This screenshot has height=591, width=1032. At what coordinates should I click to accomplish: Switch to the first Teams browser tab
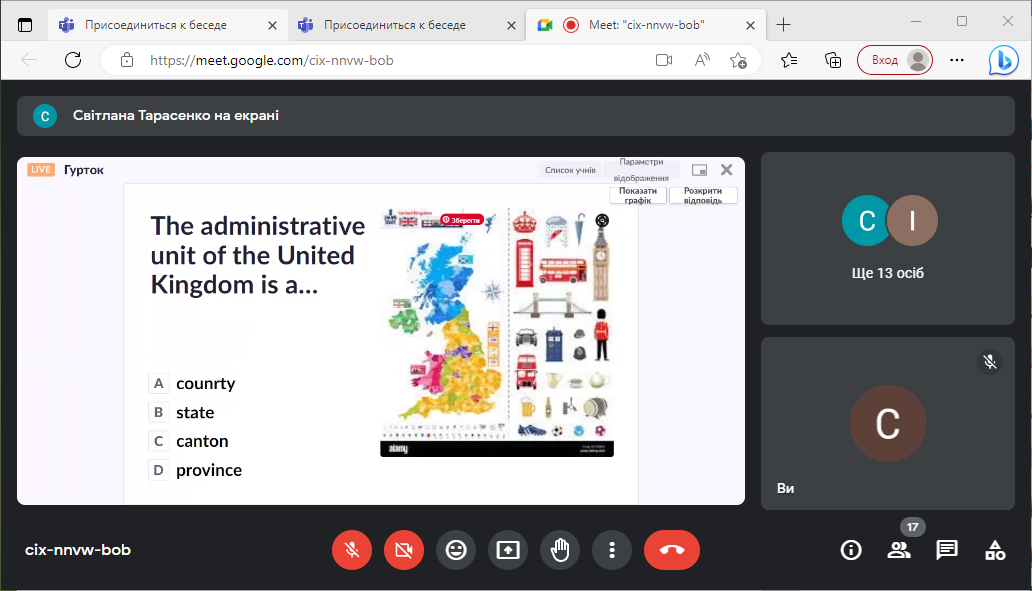click(155, 25)
